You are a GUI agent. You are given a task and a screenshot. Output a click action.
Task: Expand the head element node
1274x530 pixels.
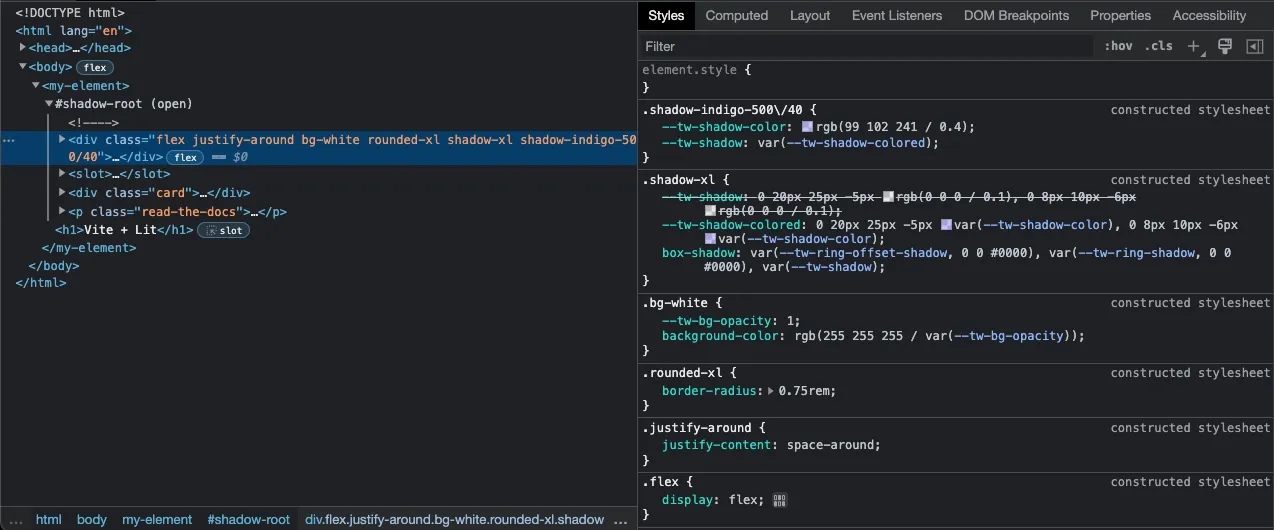tap(23, 48)
